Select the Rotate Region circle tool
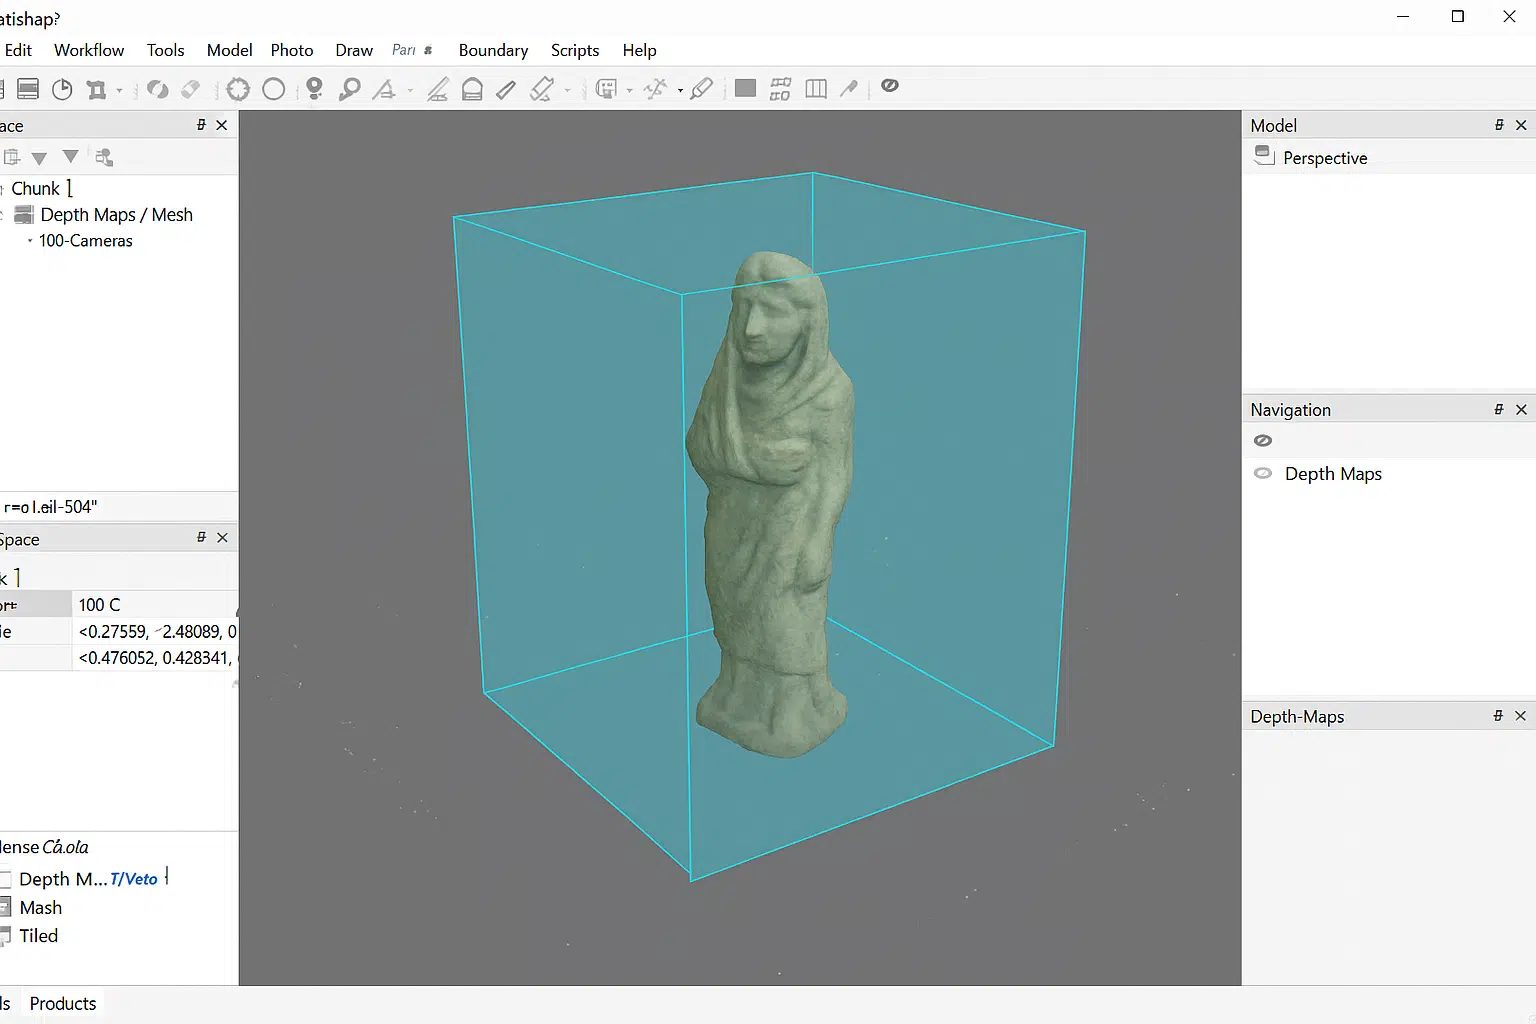 pyautogui.click(x=273, y=89)
